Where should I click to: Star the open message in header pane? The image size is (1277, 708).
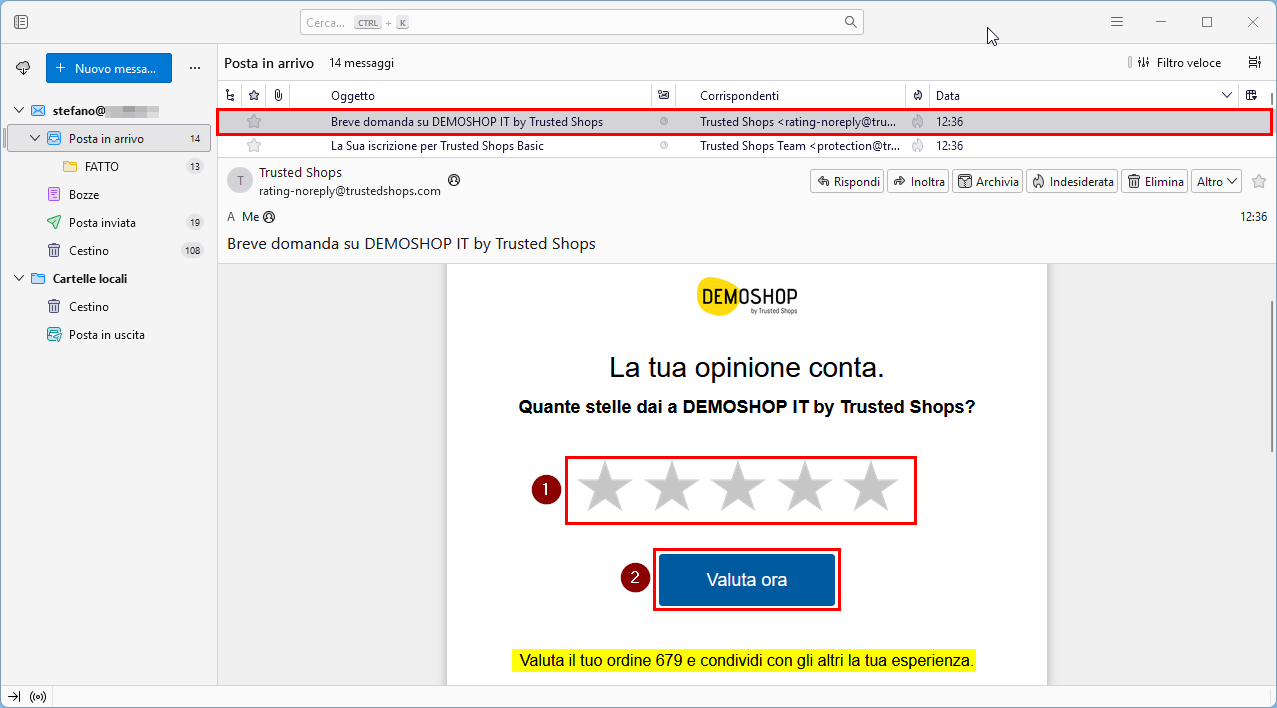1259,181
